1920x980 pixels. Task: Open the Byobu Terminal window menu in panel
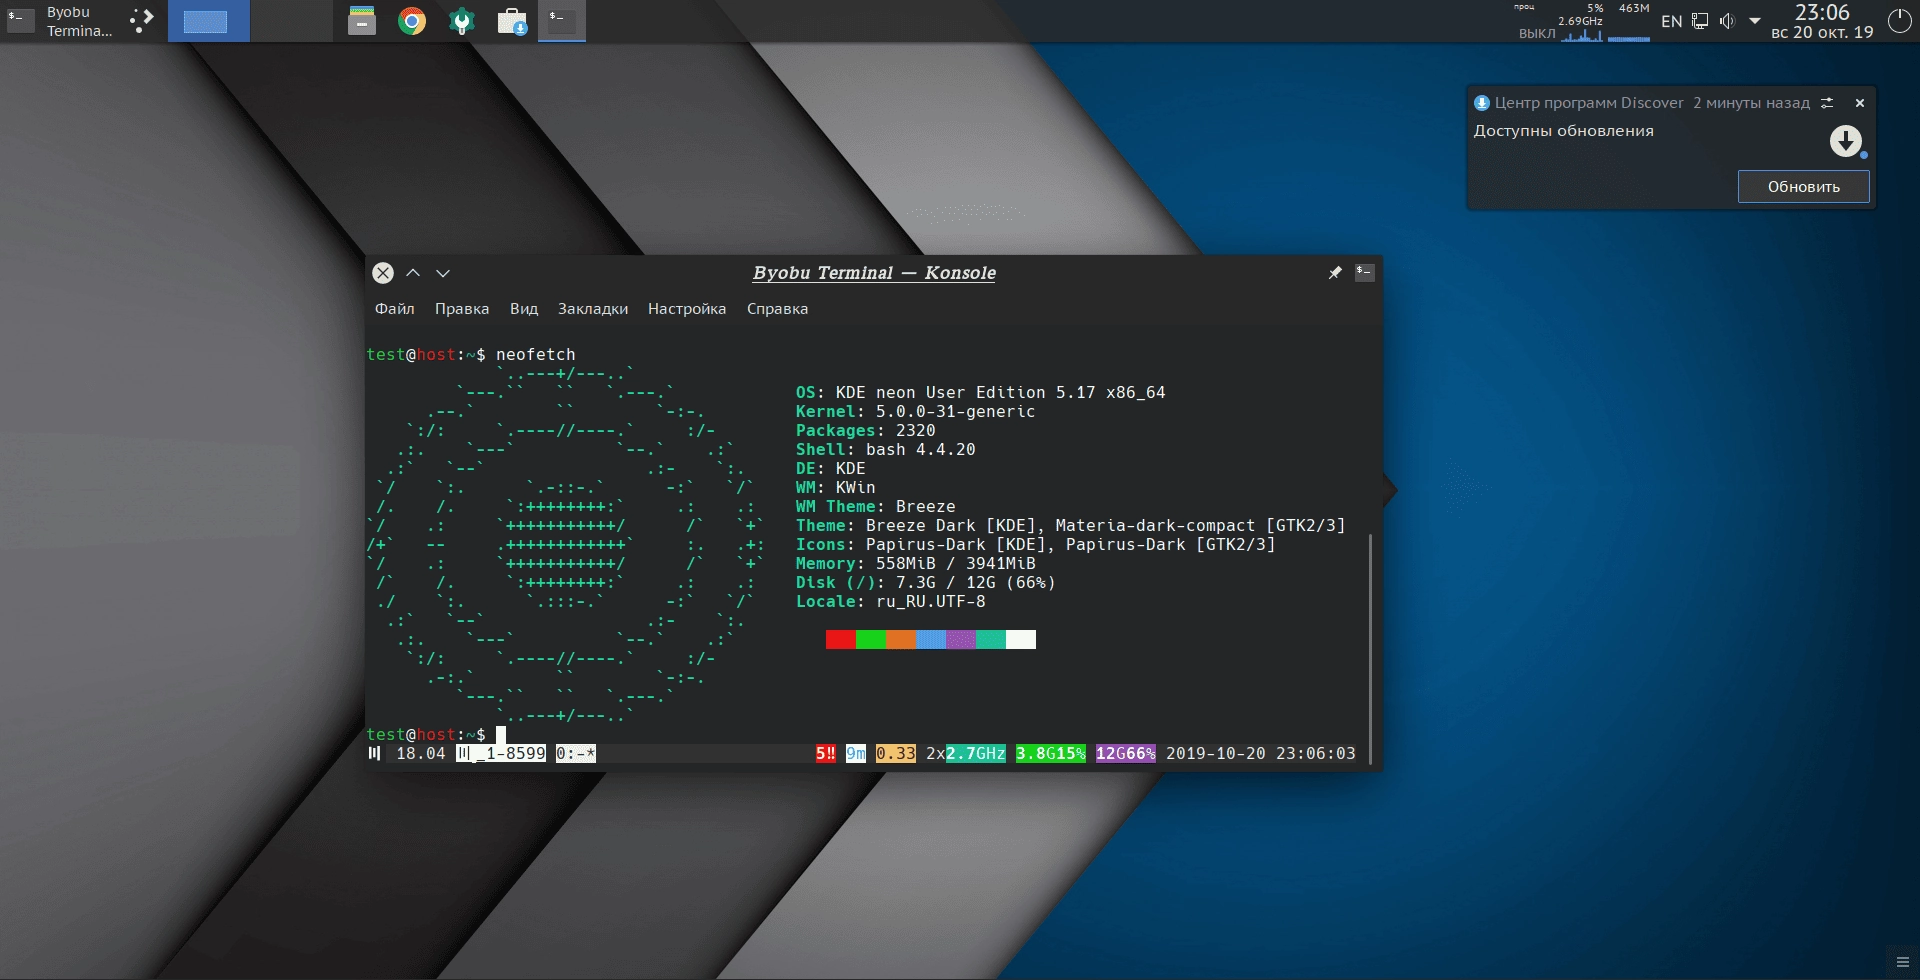coord(60,21)
